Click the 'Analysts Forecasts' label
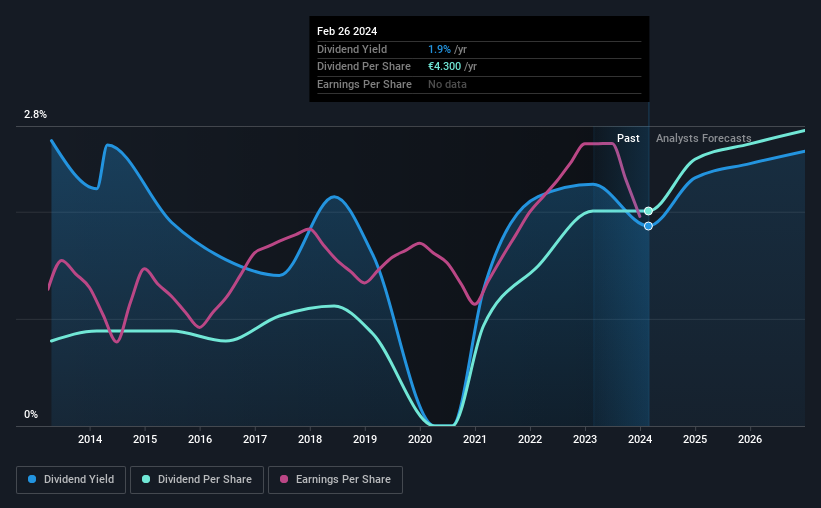 click(x=703, y=138)
